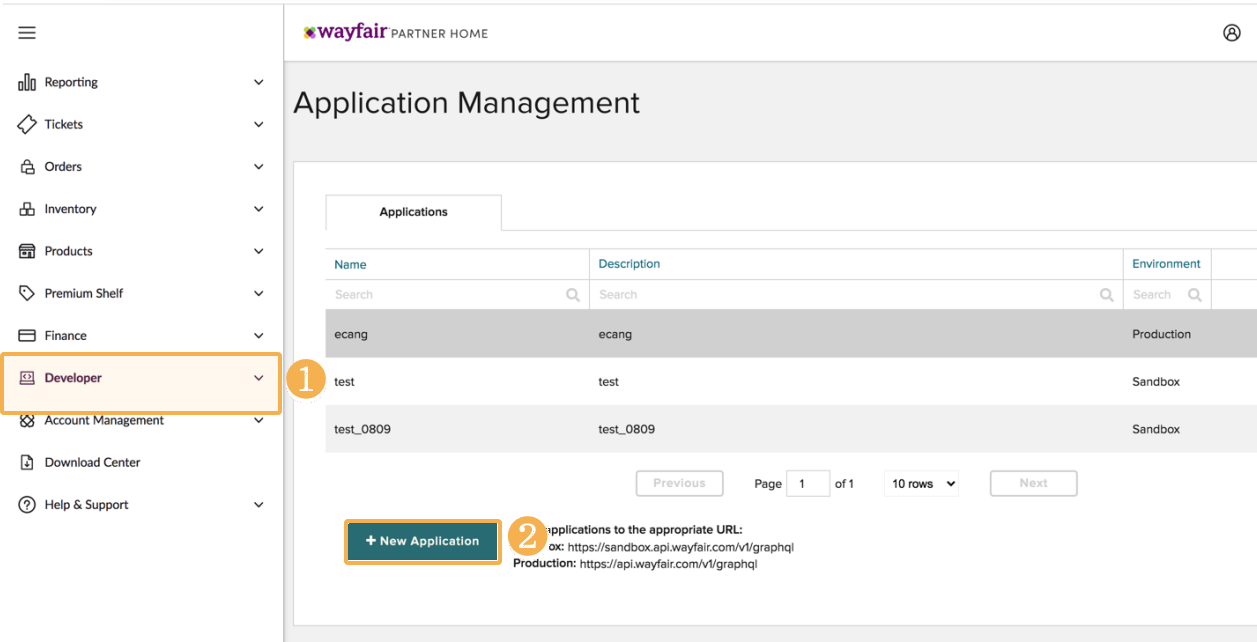Click the Inventory boxes icon

click(x=27, y=209)
